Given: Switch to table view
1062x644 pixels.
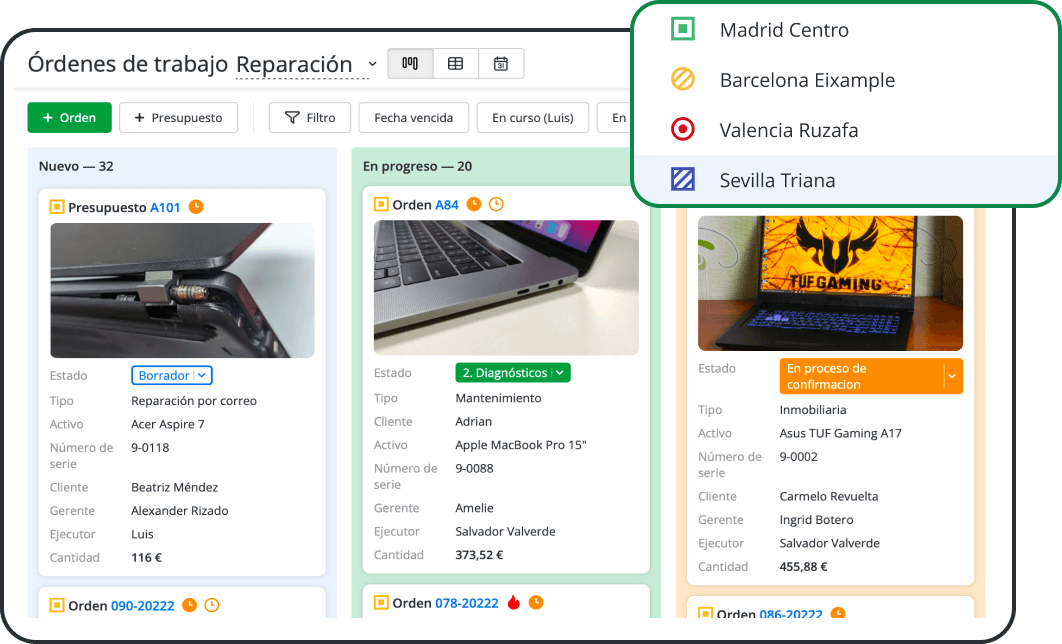Looking at the screenshot, I should point(456,64).
